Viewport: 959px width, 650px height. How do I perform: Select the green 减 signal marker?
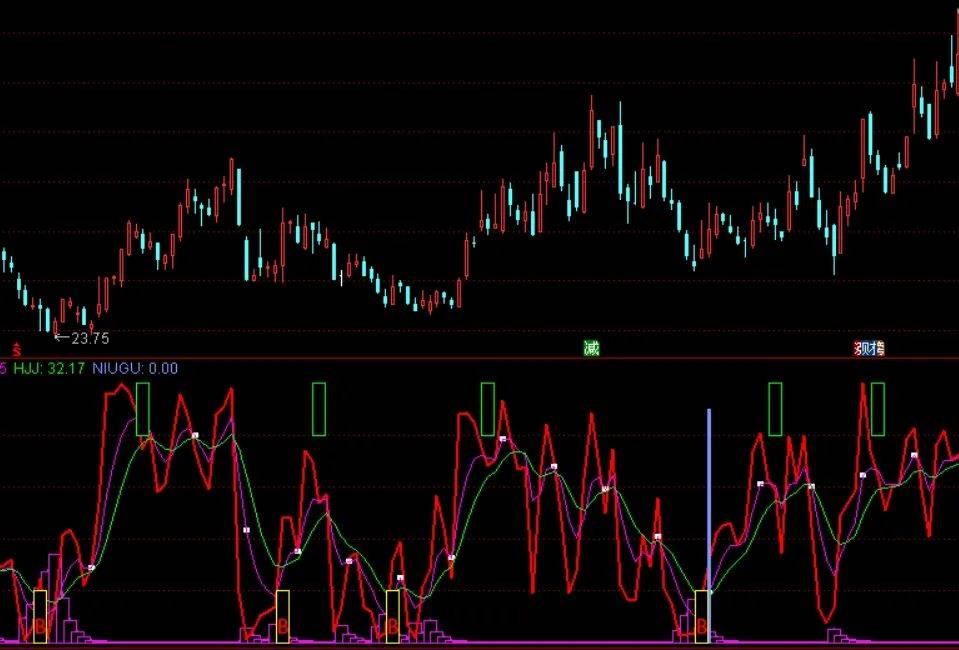tap(591, 349)
